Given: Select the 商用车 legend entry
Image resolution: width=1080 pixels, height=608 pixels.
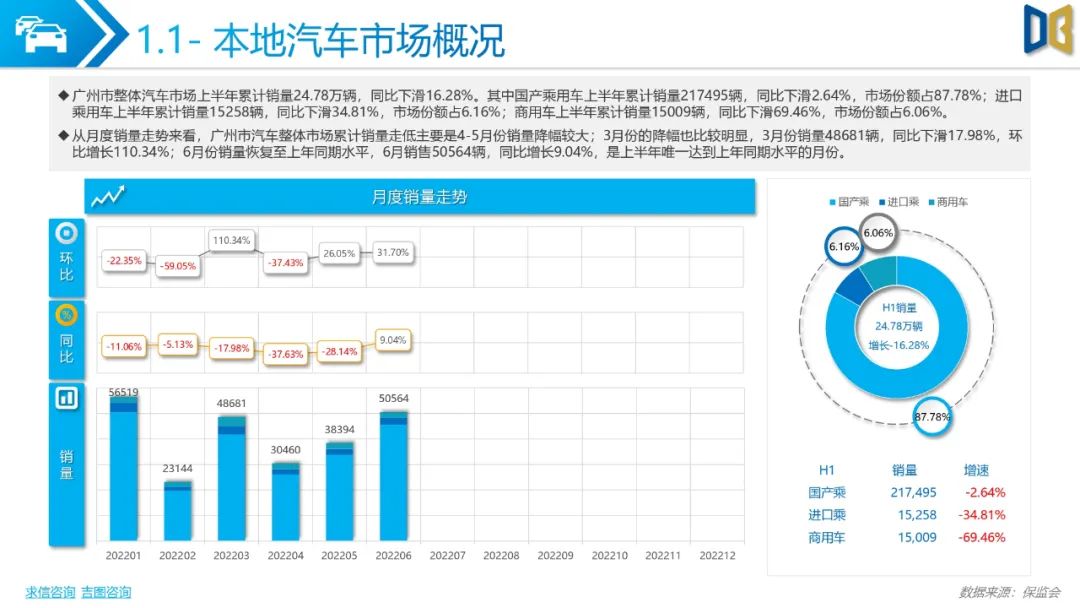Looking at the screenshot, I should pos(948,202).
